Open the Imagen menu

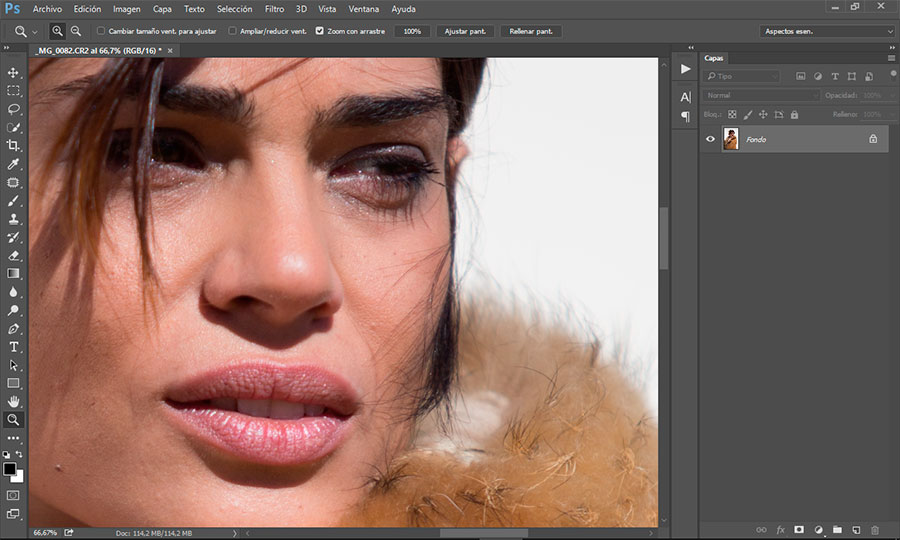(127, 9)
